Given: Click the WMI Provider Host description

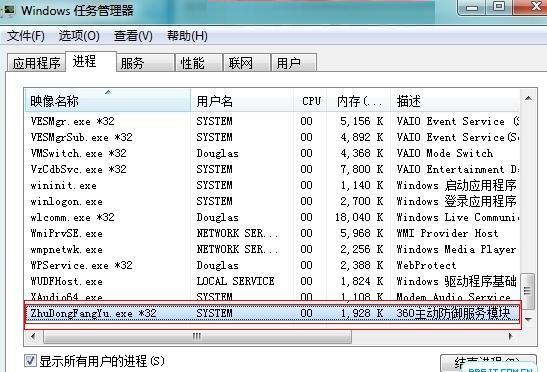Looking at the screenshot, I should 447,233.
